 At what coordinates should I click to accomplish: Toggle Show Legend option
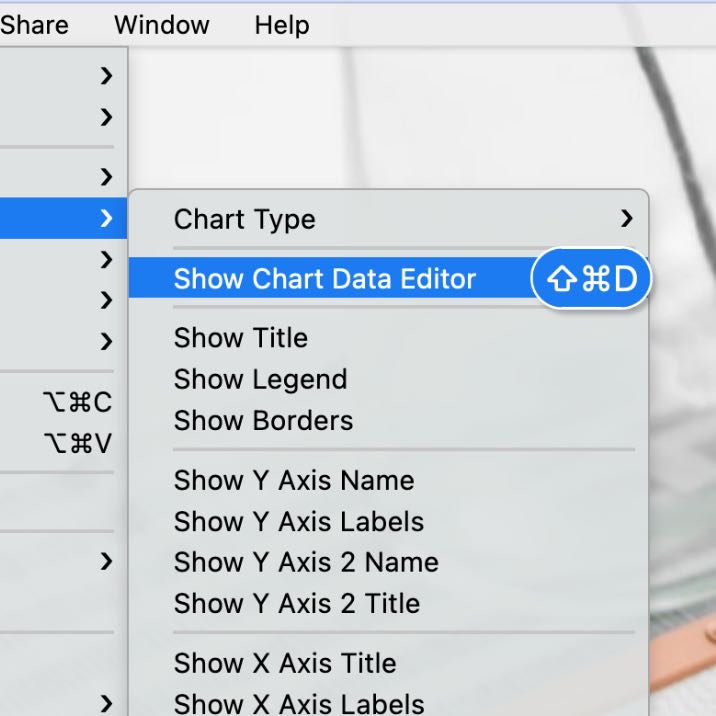pyautogui.click(x=261, y=379)
